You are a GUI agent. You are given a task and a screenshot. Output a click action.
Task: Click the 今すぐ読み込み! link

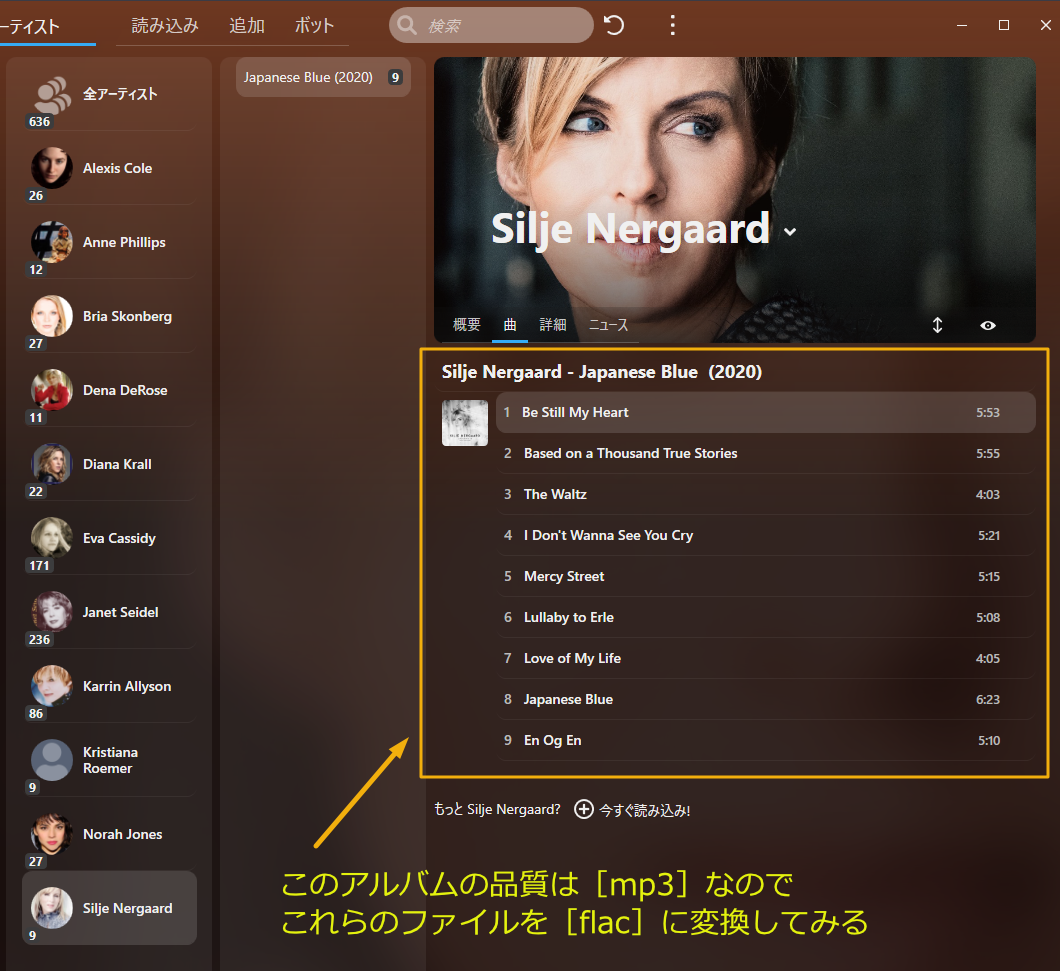(x=645, y=810)
